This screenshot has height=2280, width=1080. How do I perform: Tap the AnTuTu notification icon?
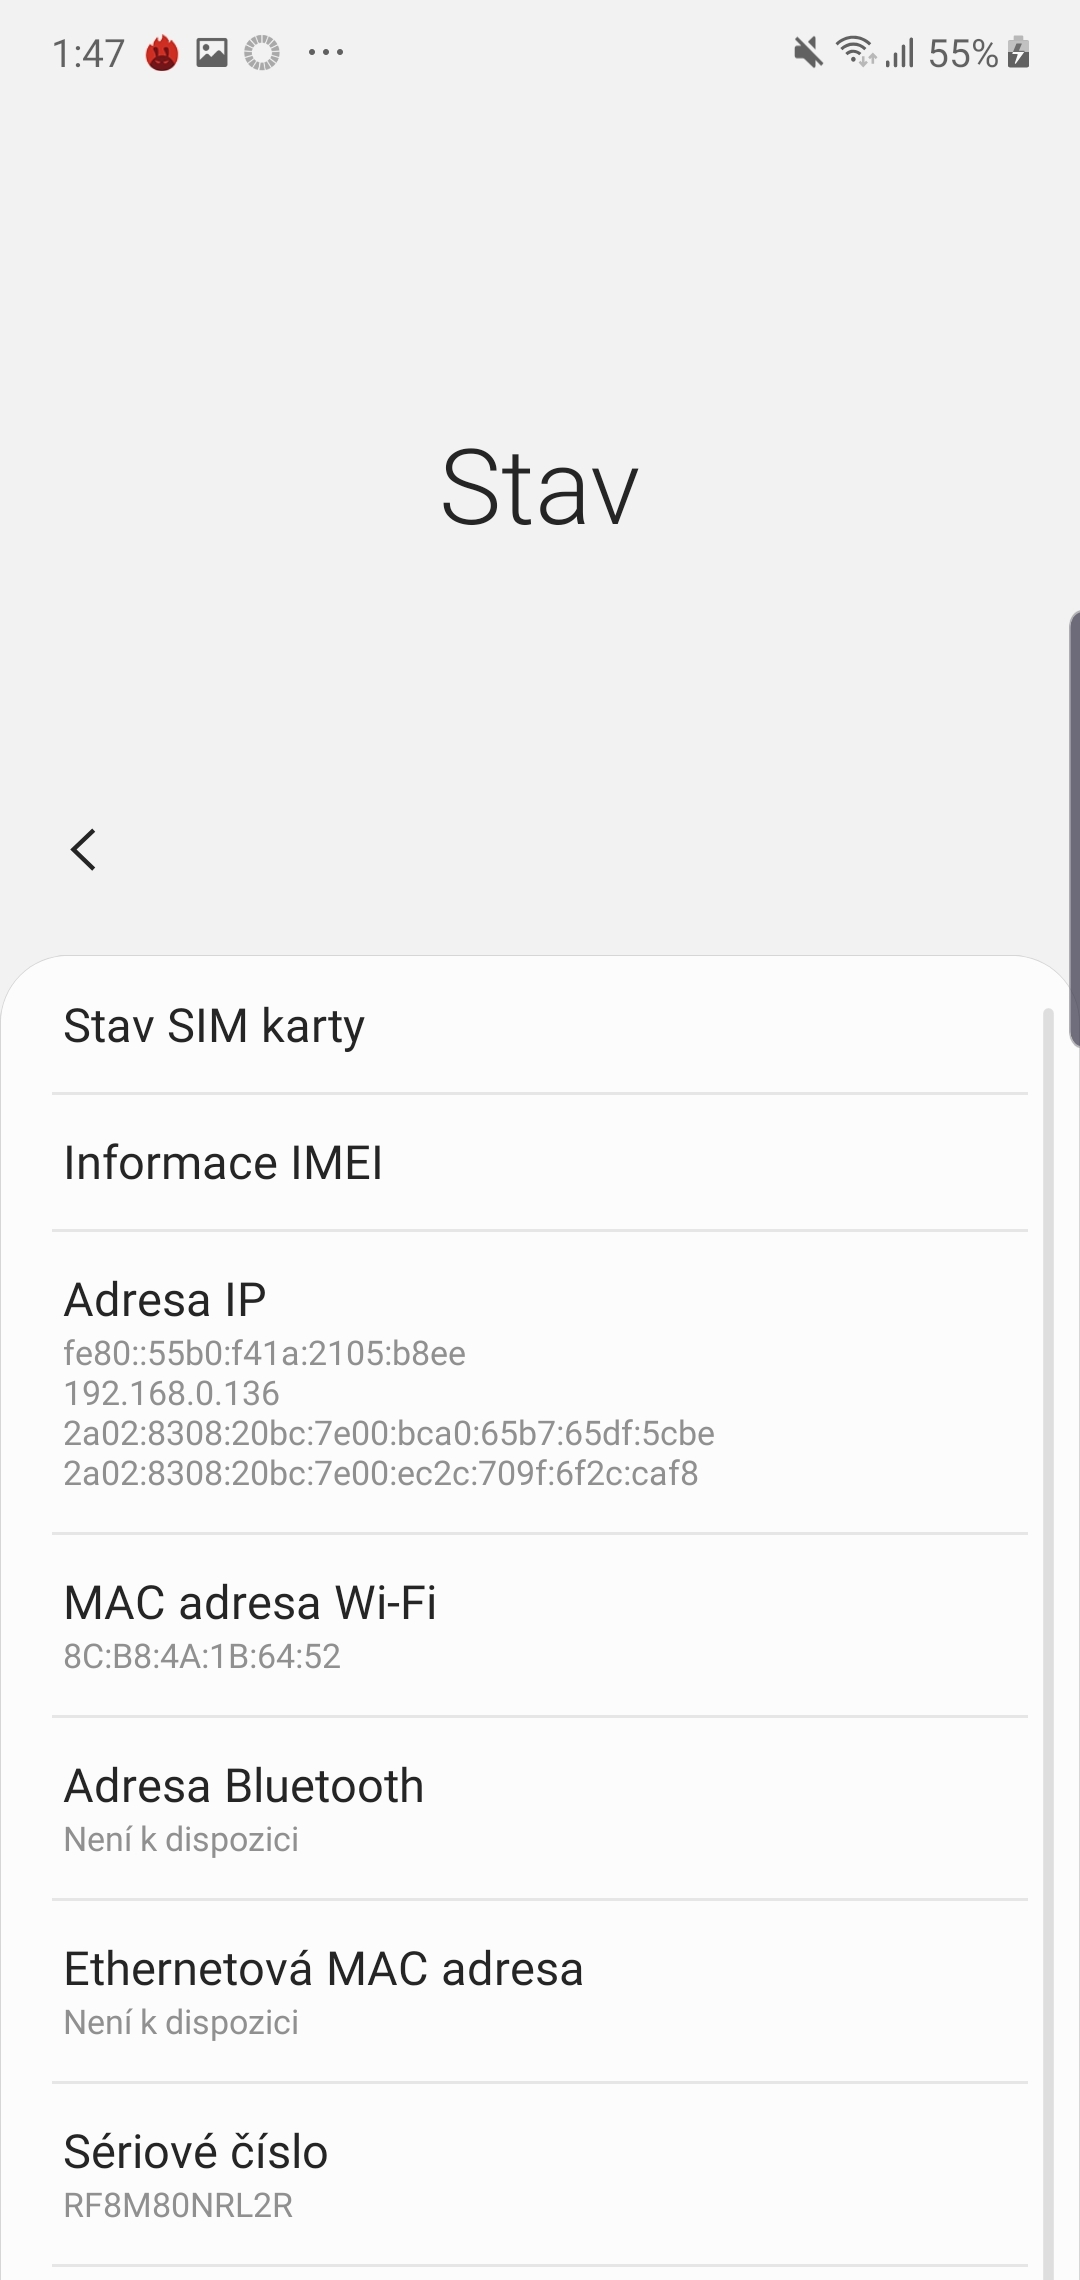pyautogui.click(x=162, y=53)
